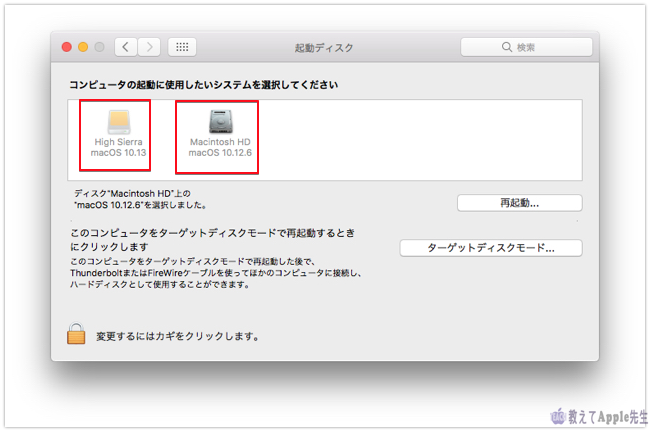Go forward with the right chevron button
This screenshot has width=650, height=432.
[x=149, y=47]
